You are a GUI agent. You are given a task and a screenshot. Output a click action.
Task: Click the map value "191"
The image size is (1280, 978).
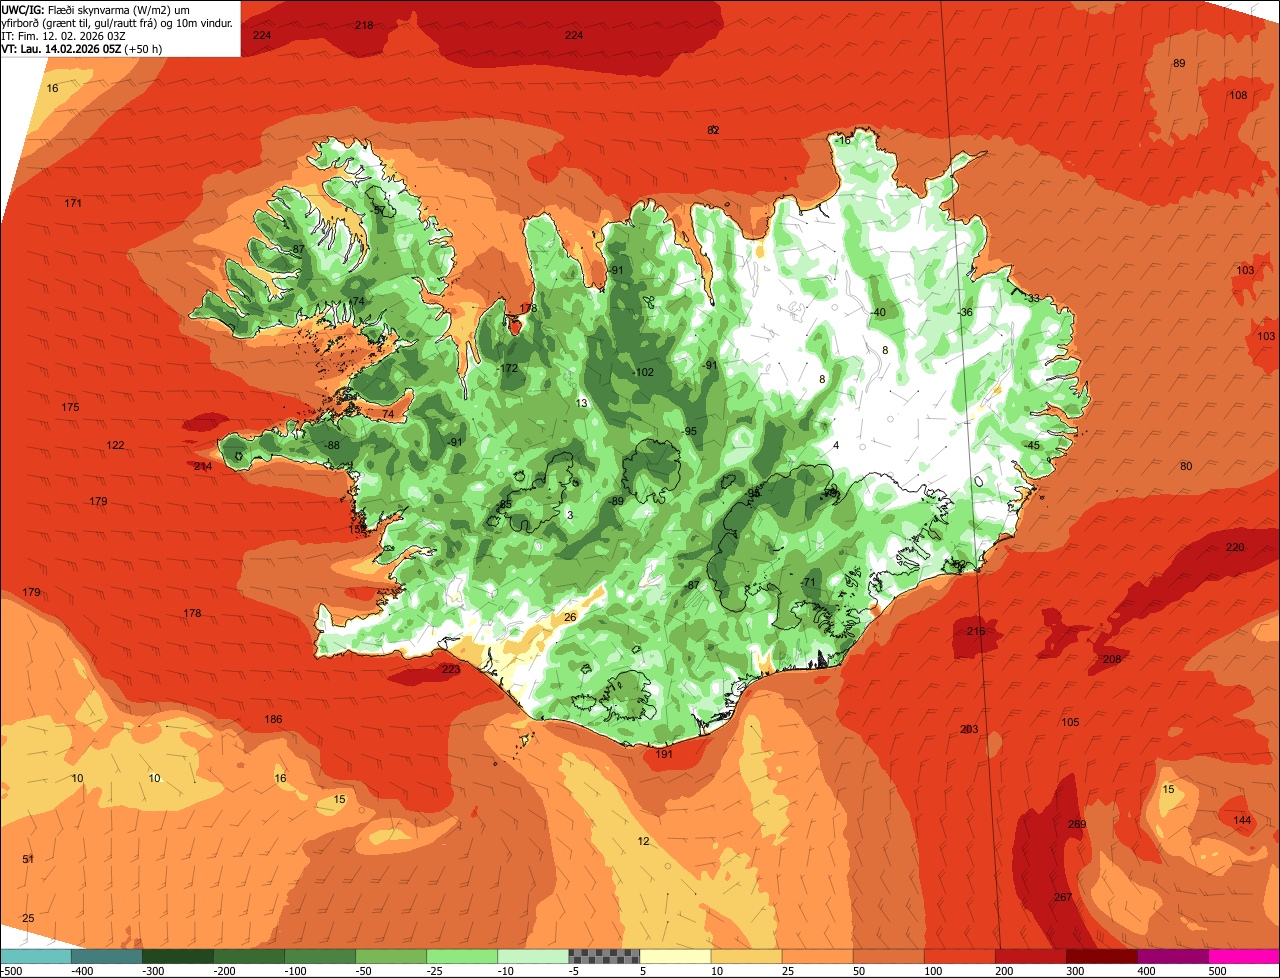[664, 754]
